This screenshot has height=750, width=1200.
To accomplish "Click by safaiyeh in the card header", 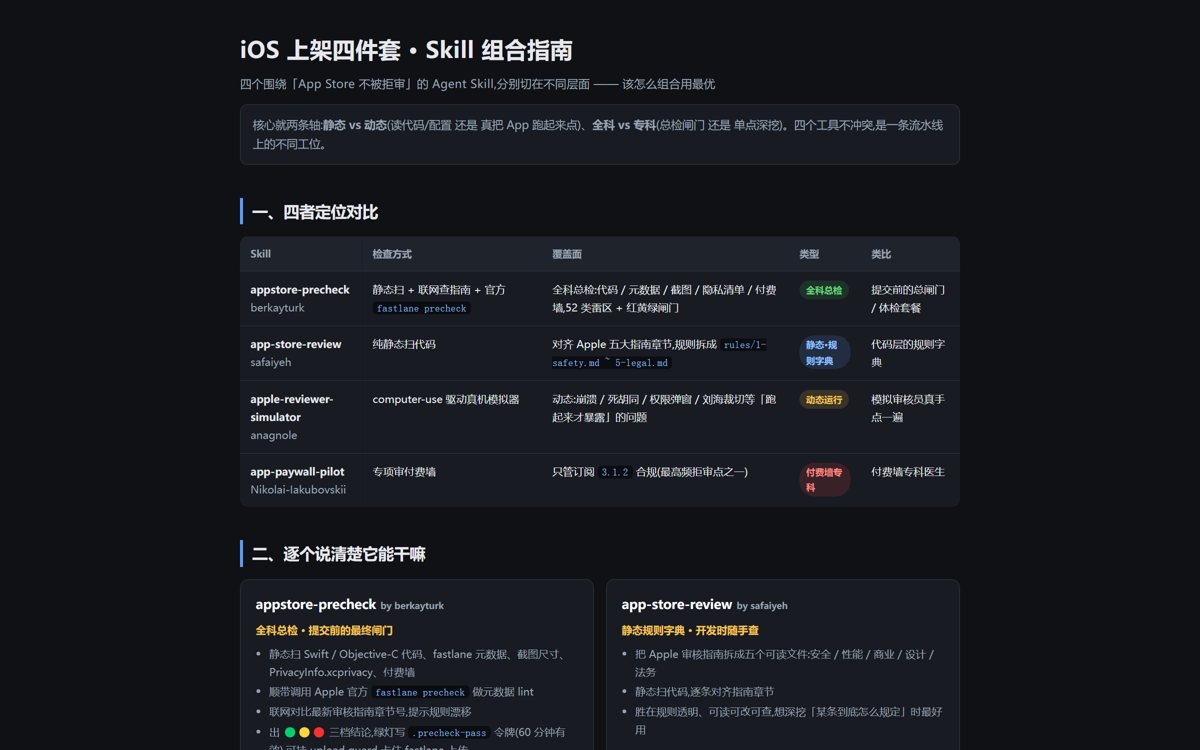I will tap(762, 606).
